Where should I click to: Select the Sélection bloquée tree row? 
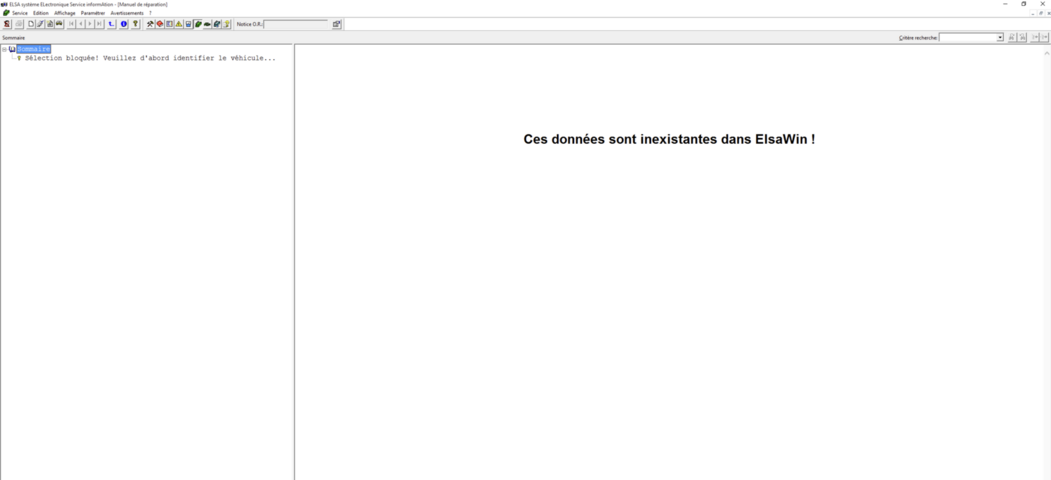click(150, 58)
